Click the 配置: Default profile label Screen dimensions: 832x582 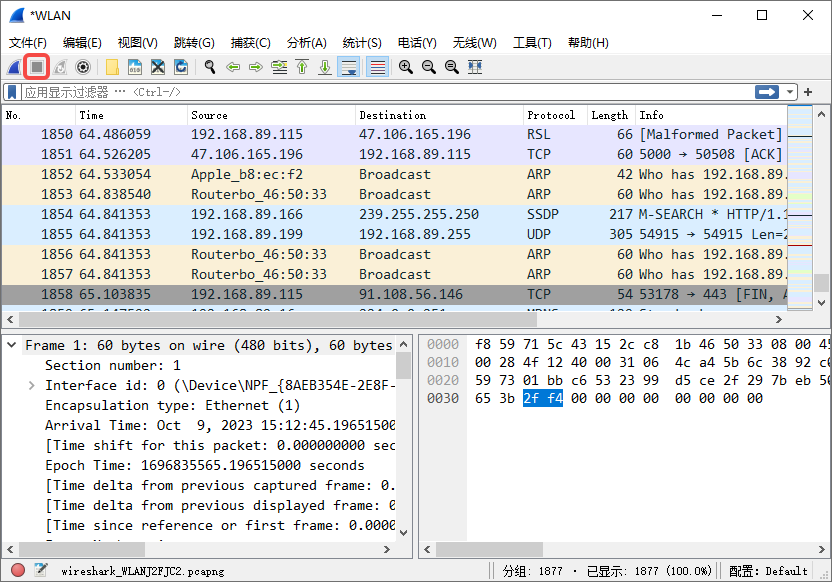coord(768,571)
